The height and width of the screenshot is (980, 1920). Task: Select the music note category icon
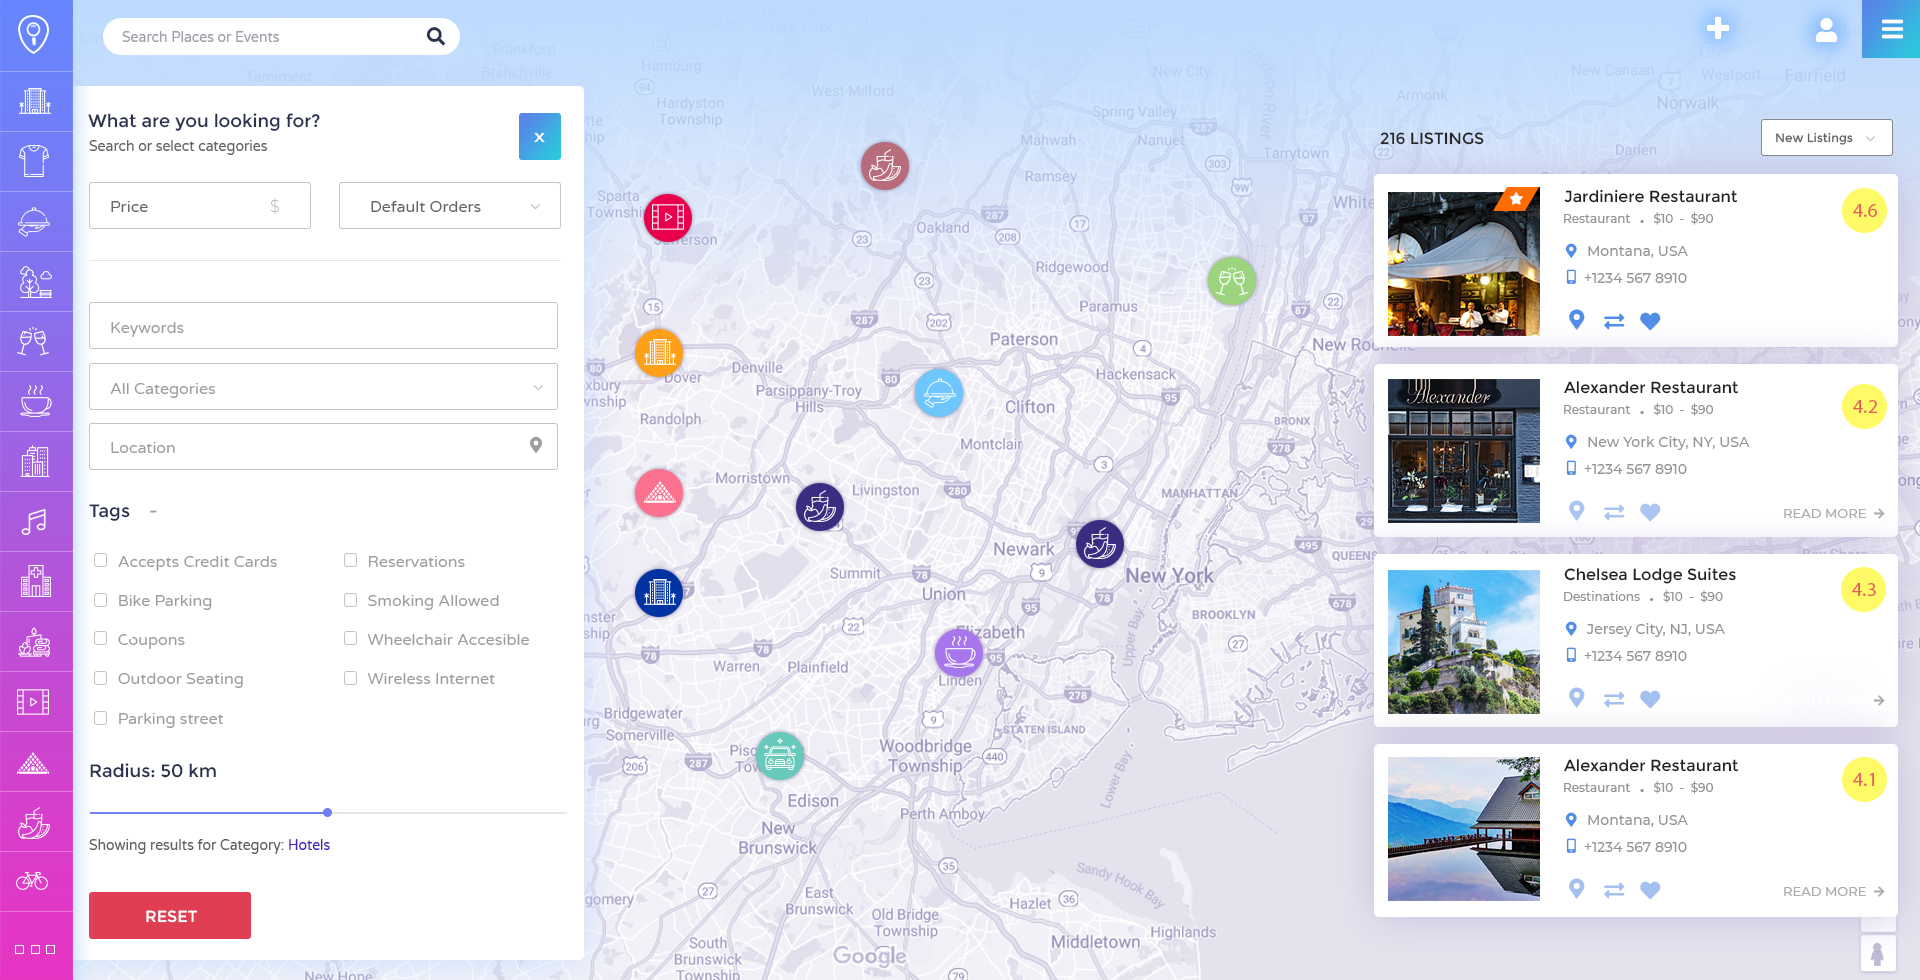tap(35, 521)
